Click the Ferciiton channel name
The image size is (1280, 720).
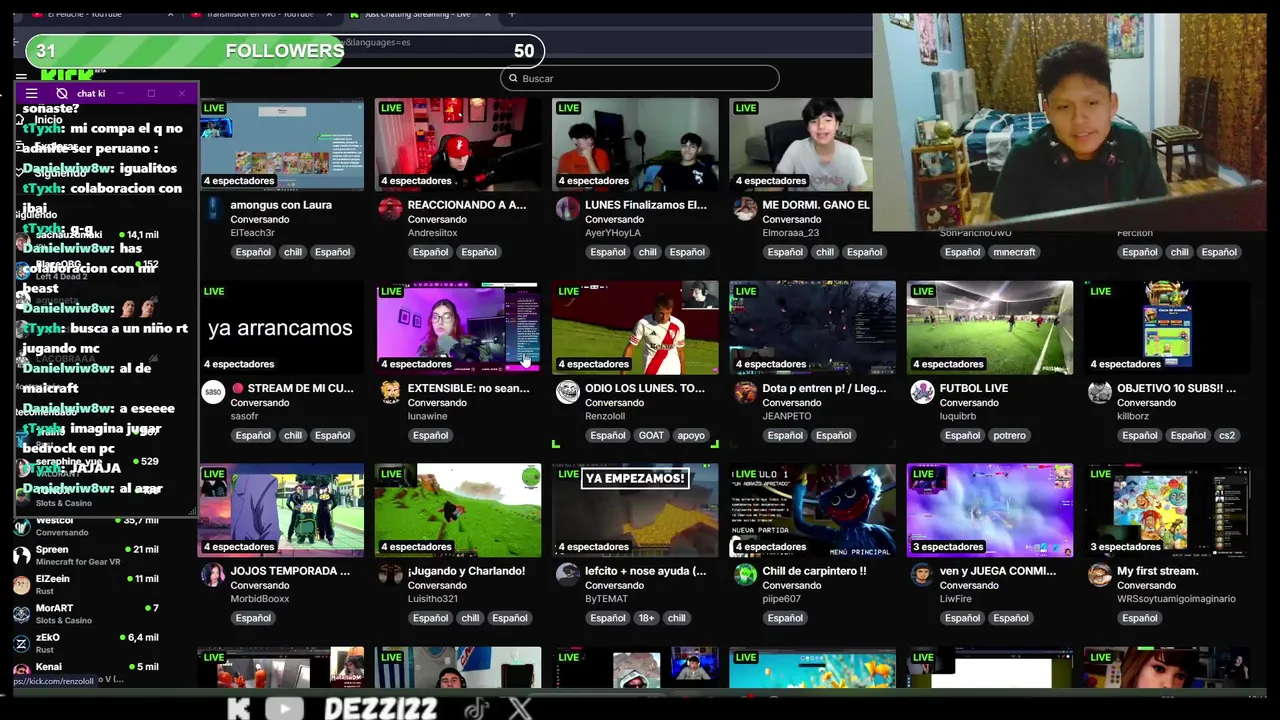pyautogui.click(x=1135, y=233)
